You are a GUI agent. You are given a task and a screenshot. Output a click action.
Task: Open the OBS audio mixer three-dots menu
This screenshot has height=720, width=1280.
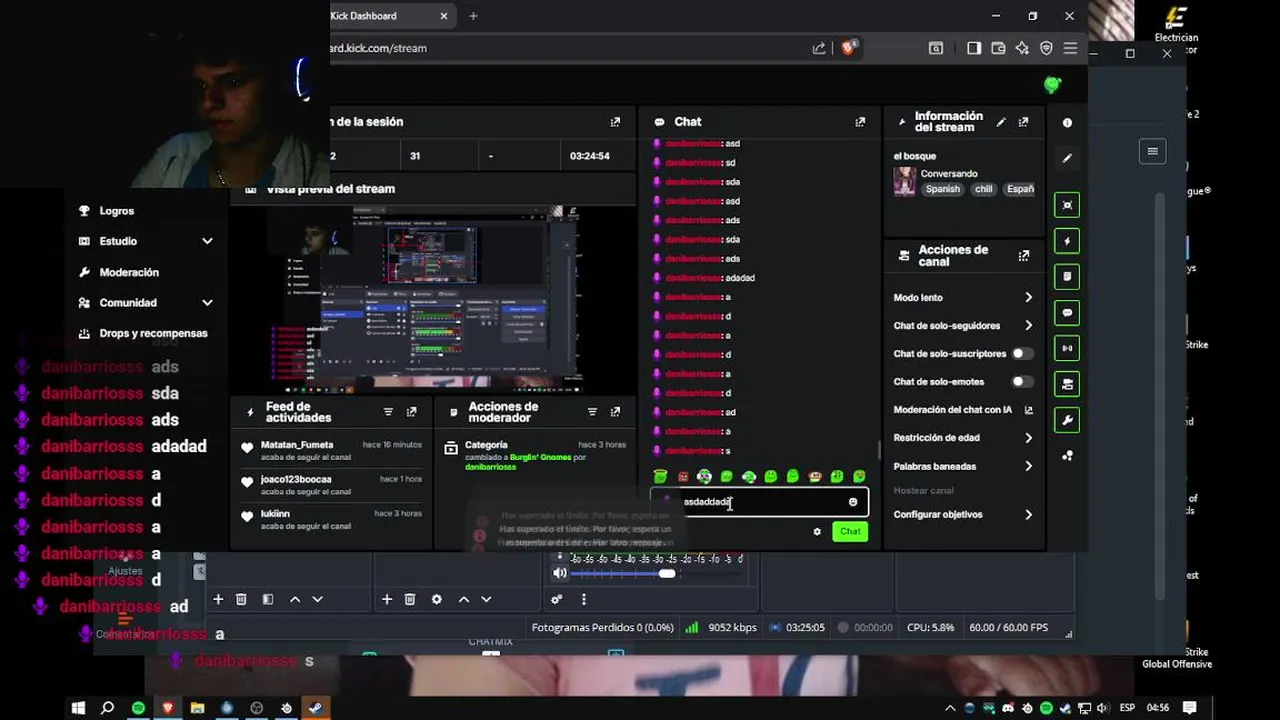(x=584, y=599)
